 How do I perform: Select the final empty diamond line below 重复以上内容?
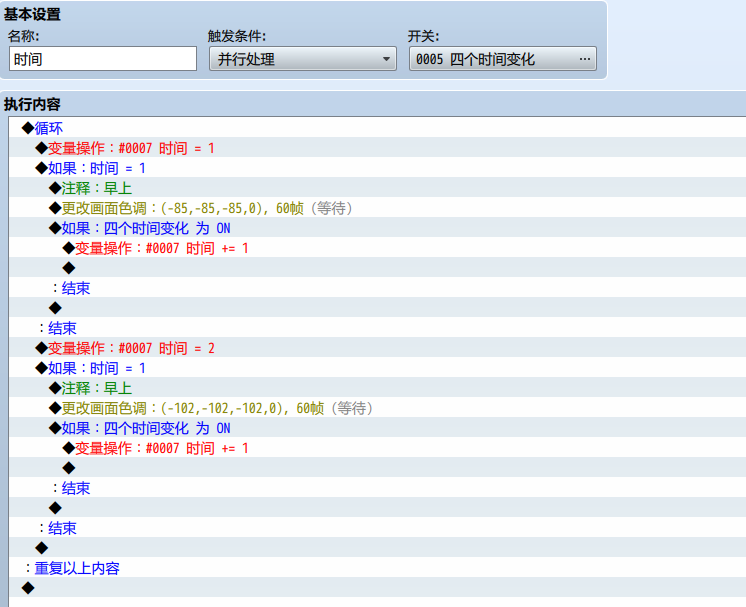377,588
